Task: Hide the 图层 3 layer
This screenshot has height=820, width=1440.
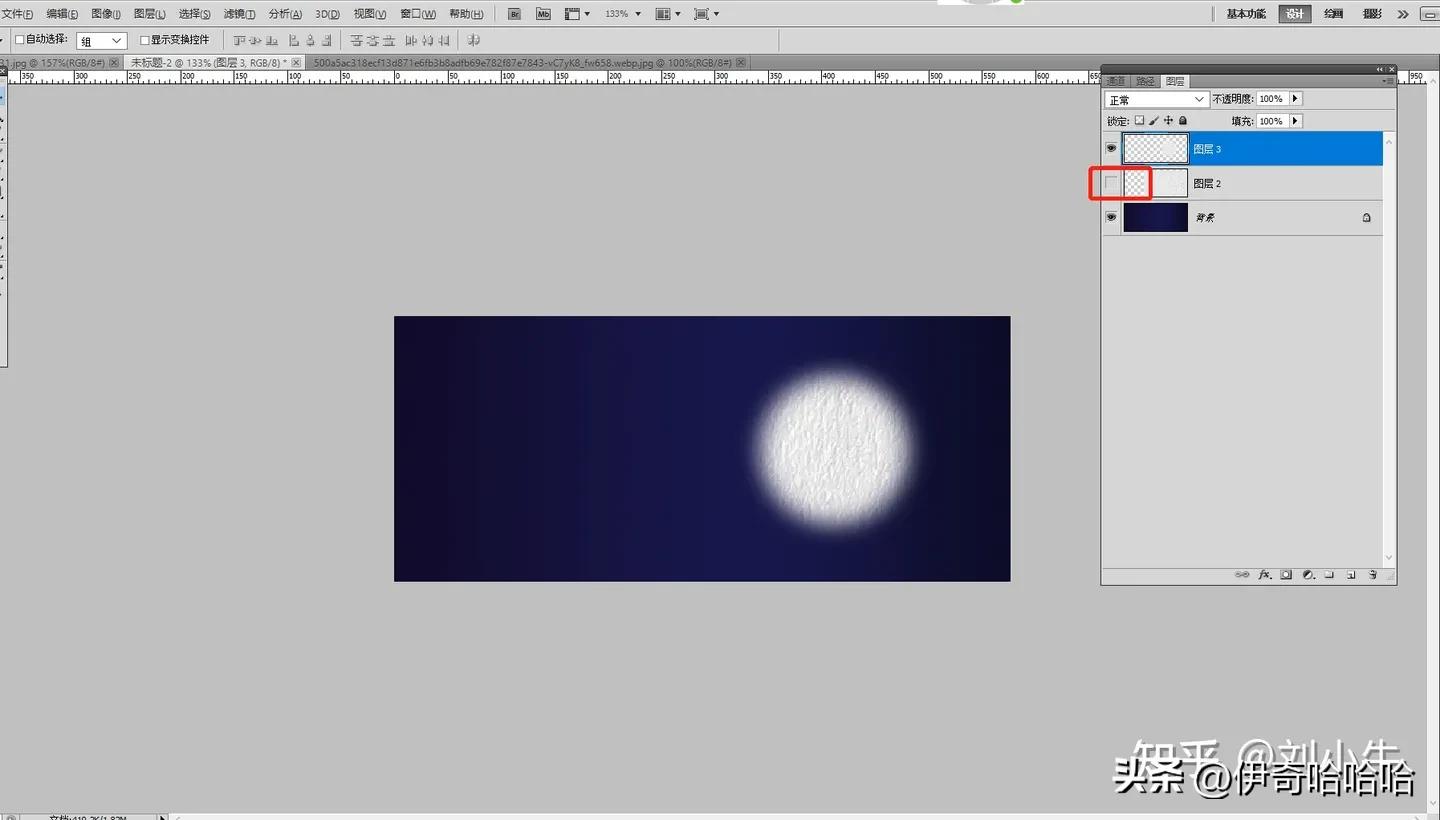Action: (1110, 148)
